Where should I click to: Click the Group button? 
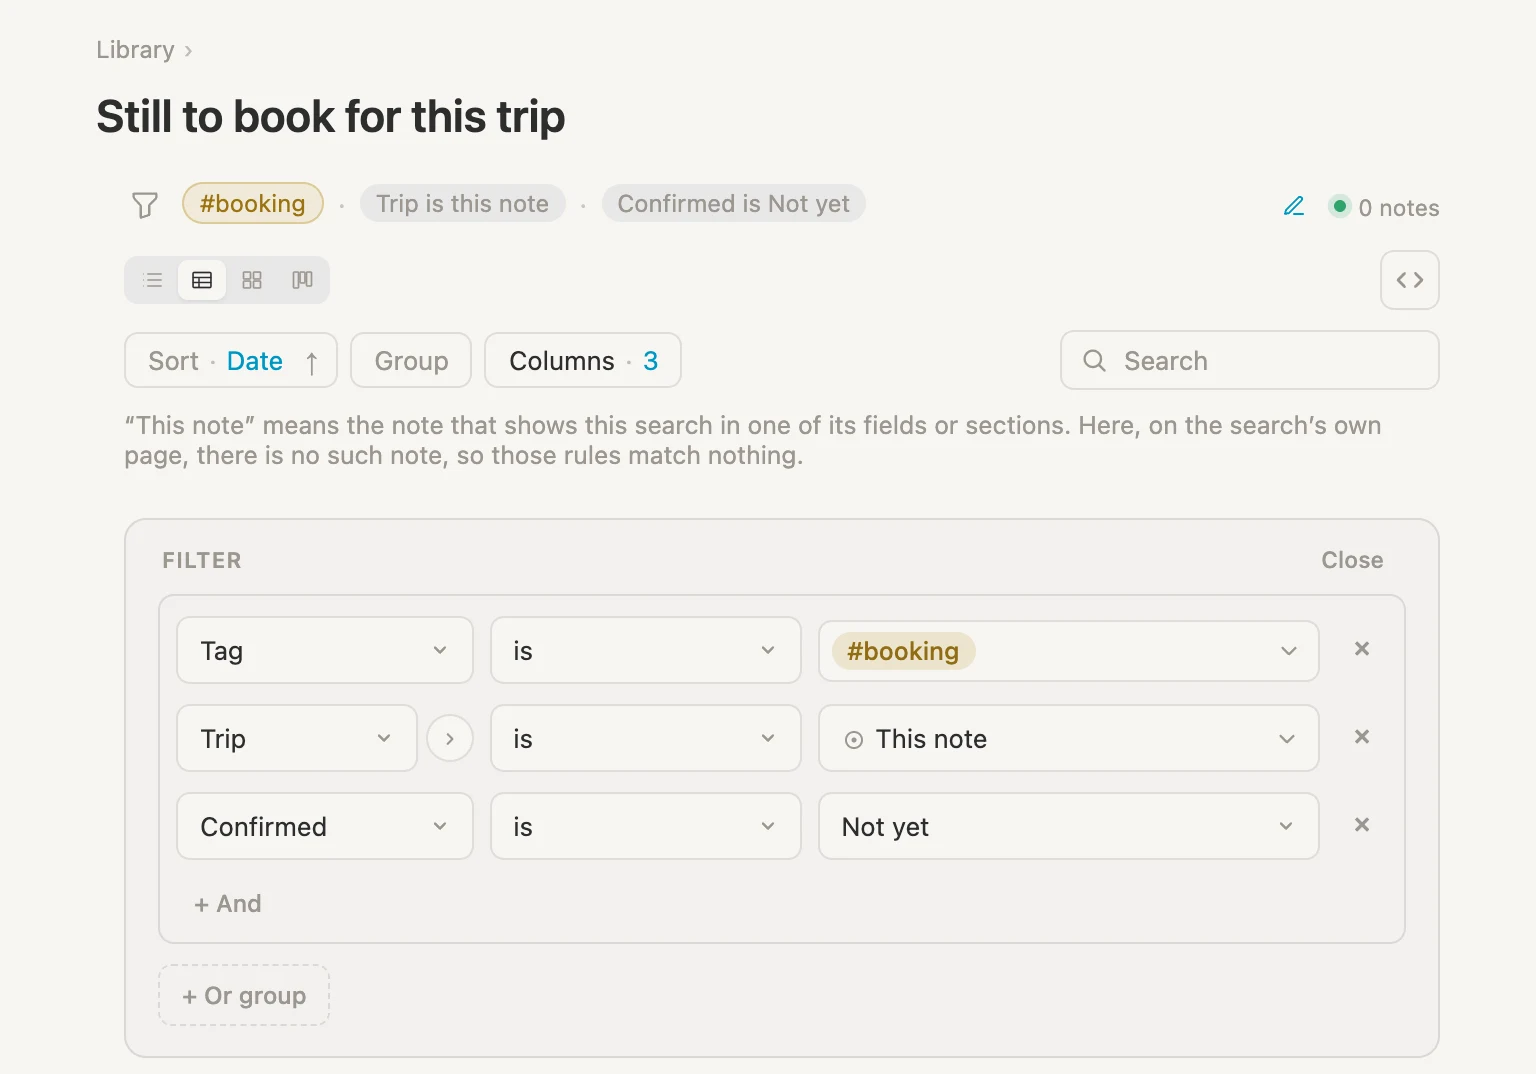click(411, 361)
